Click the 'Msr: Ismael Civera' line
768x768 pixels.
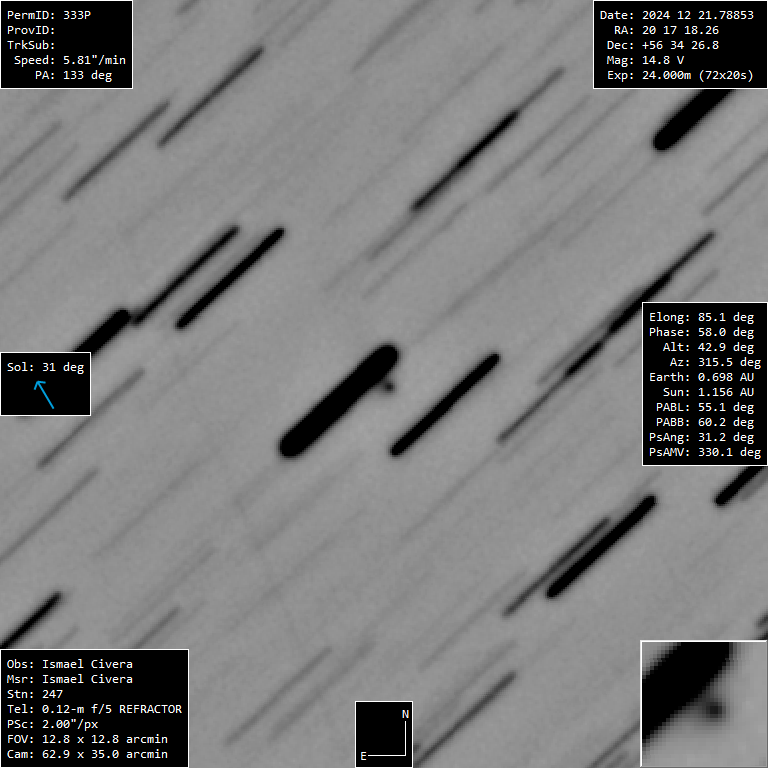(70, 679)
